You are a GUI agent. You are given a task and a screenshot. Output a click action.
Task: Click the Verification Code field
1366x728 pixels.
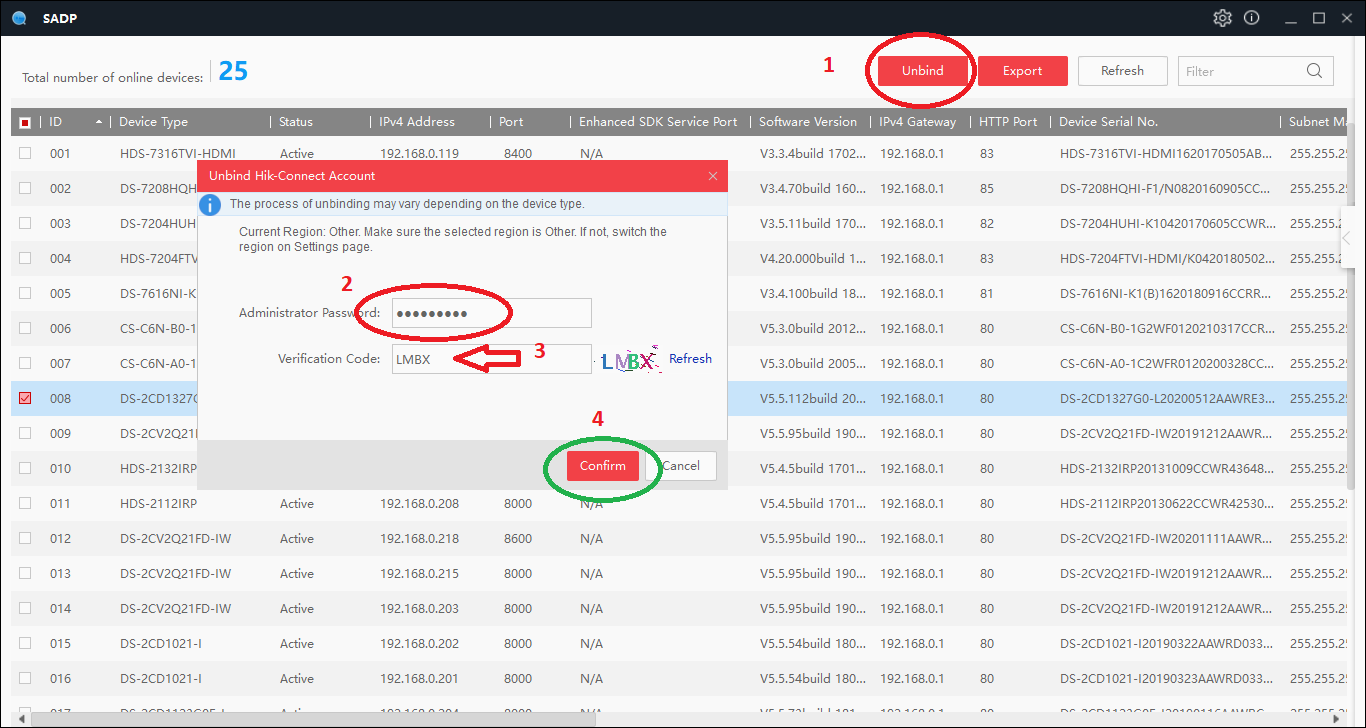(x=491, y=359)
